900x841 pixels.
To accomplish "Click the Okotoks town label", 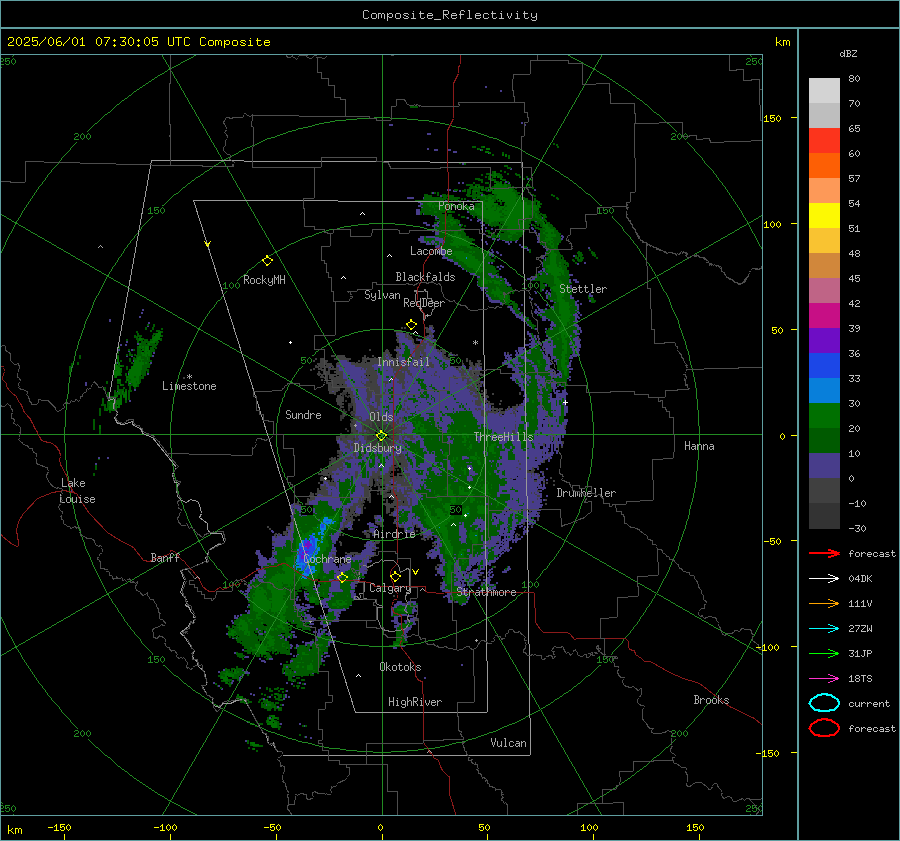I will tap(400, 667).
